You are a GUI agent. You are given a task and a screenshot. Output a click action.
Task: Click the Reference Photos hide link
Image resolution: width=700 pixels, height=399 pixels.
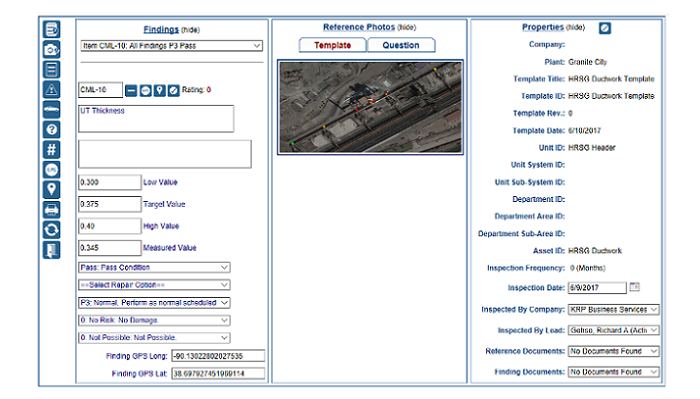click(407, 27)
